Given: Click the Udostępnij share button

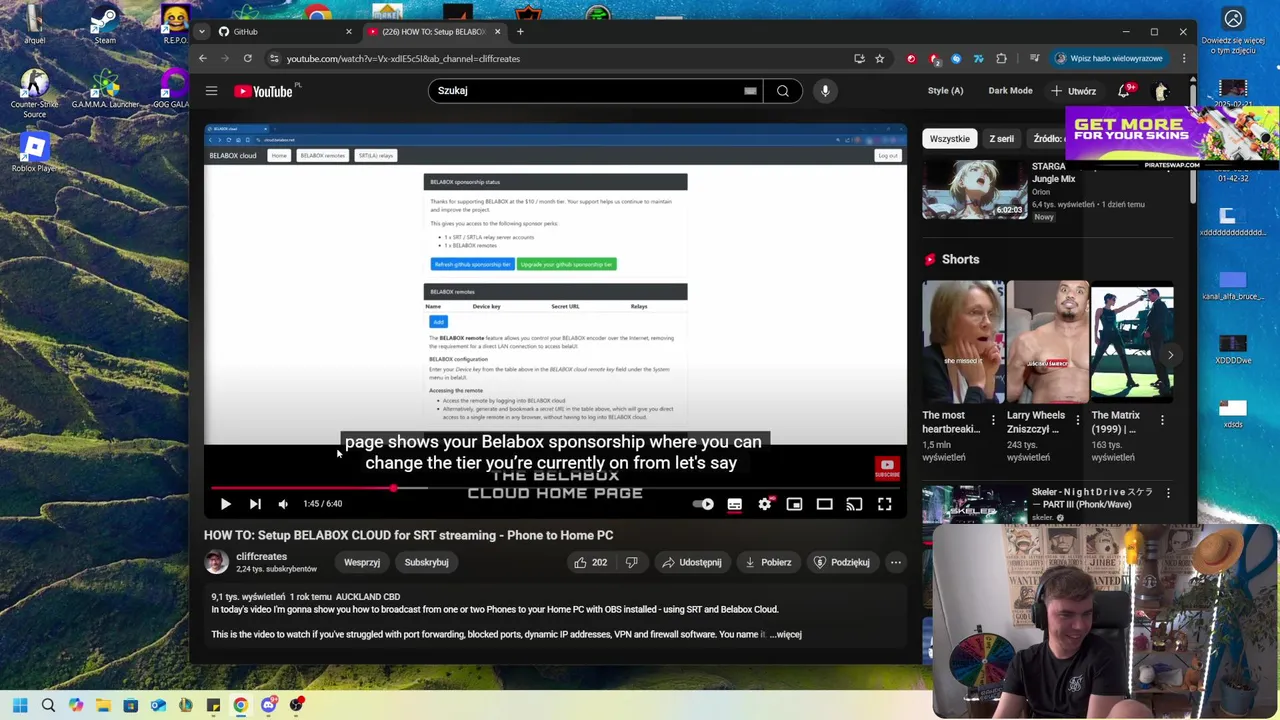Looking at the screenshot, I should (692, 562).
